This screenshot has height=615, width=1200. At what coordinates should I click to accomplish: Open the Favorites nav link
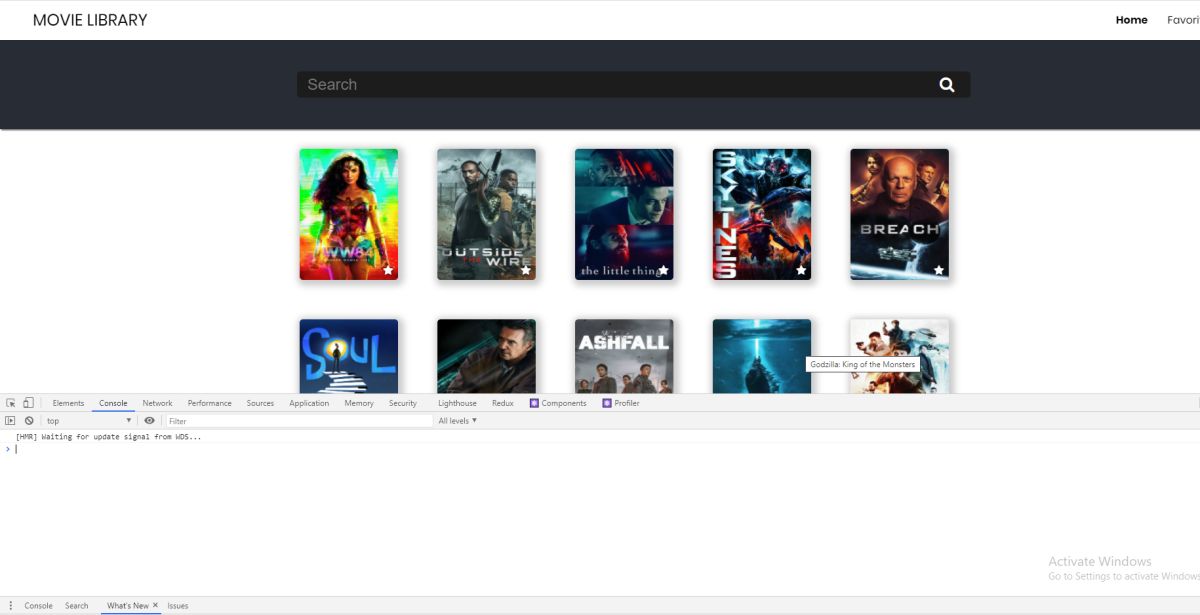(1183, 20)
